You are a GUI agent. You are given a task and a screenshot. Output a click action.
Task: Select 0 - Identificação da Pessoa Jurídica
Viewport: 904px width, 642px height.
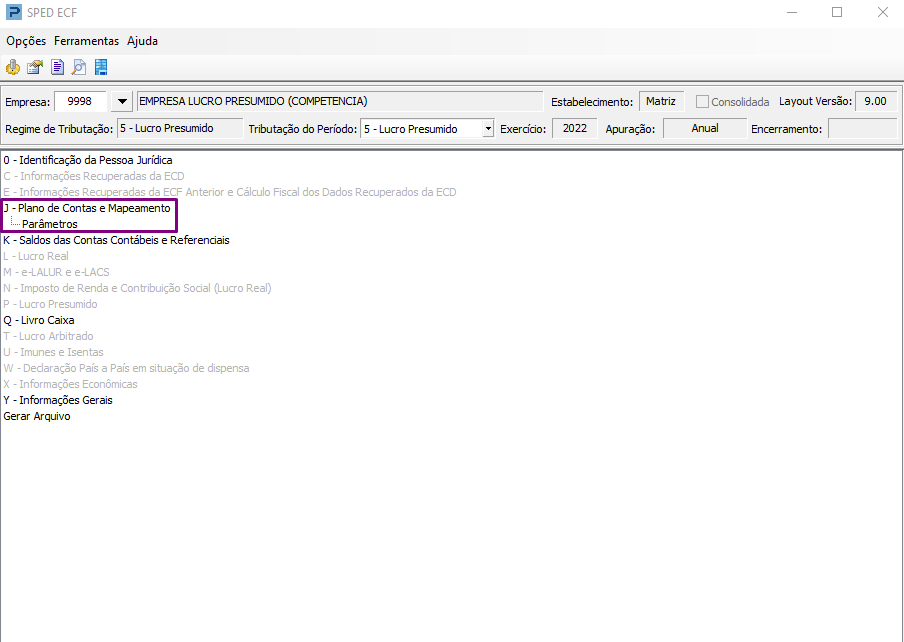tap(88, 160)
